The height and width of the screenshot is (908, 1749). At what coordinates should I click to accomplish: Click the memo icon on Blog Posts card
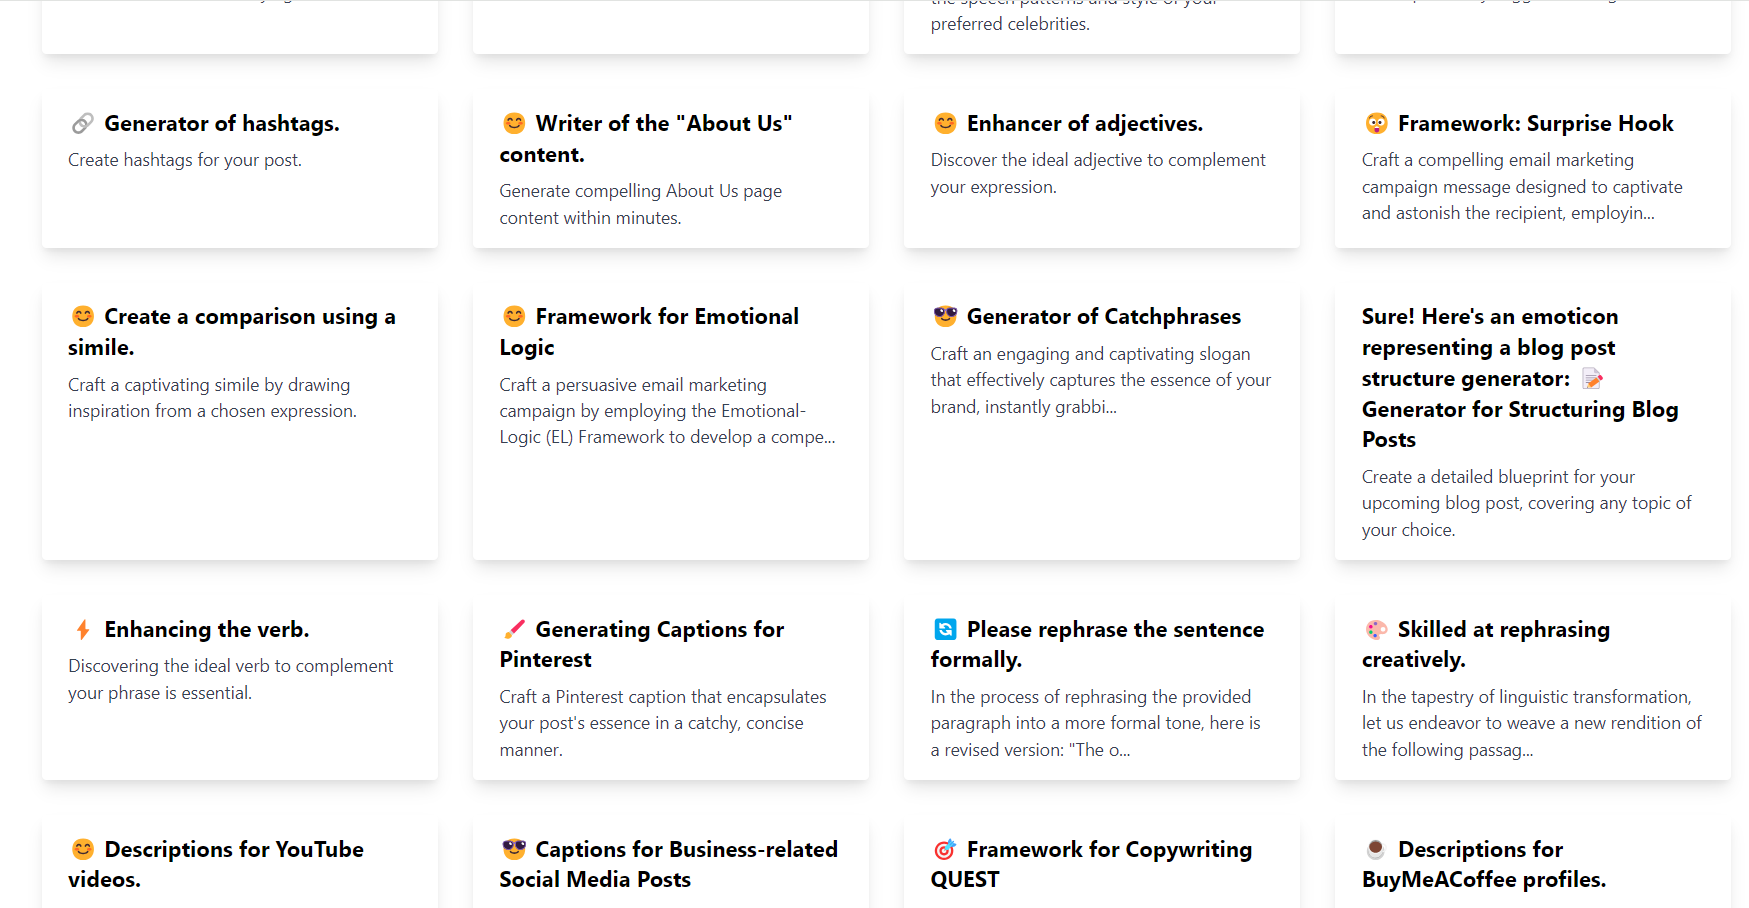1593,379
